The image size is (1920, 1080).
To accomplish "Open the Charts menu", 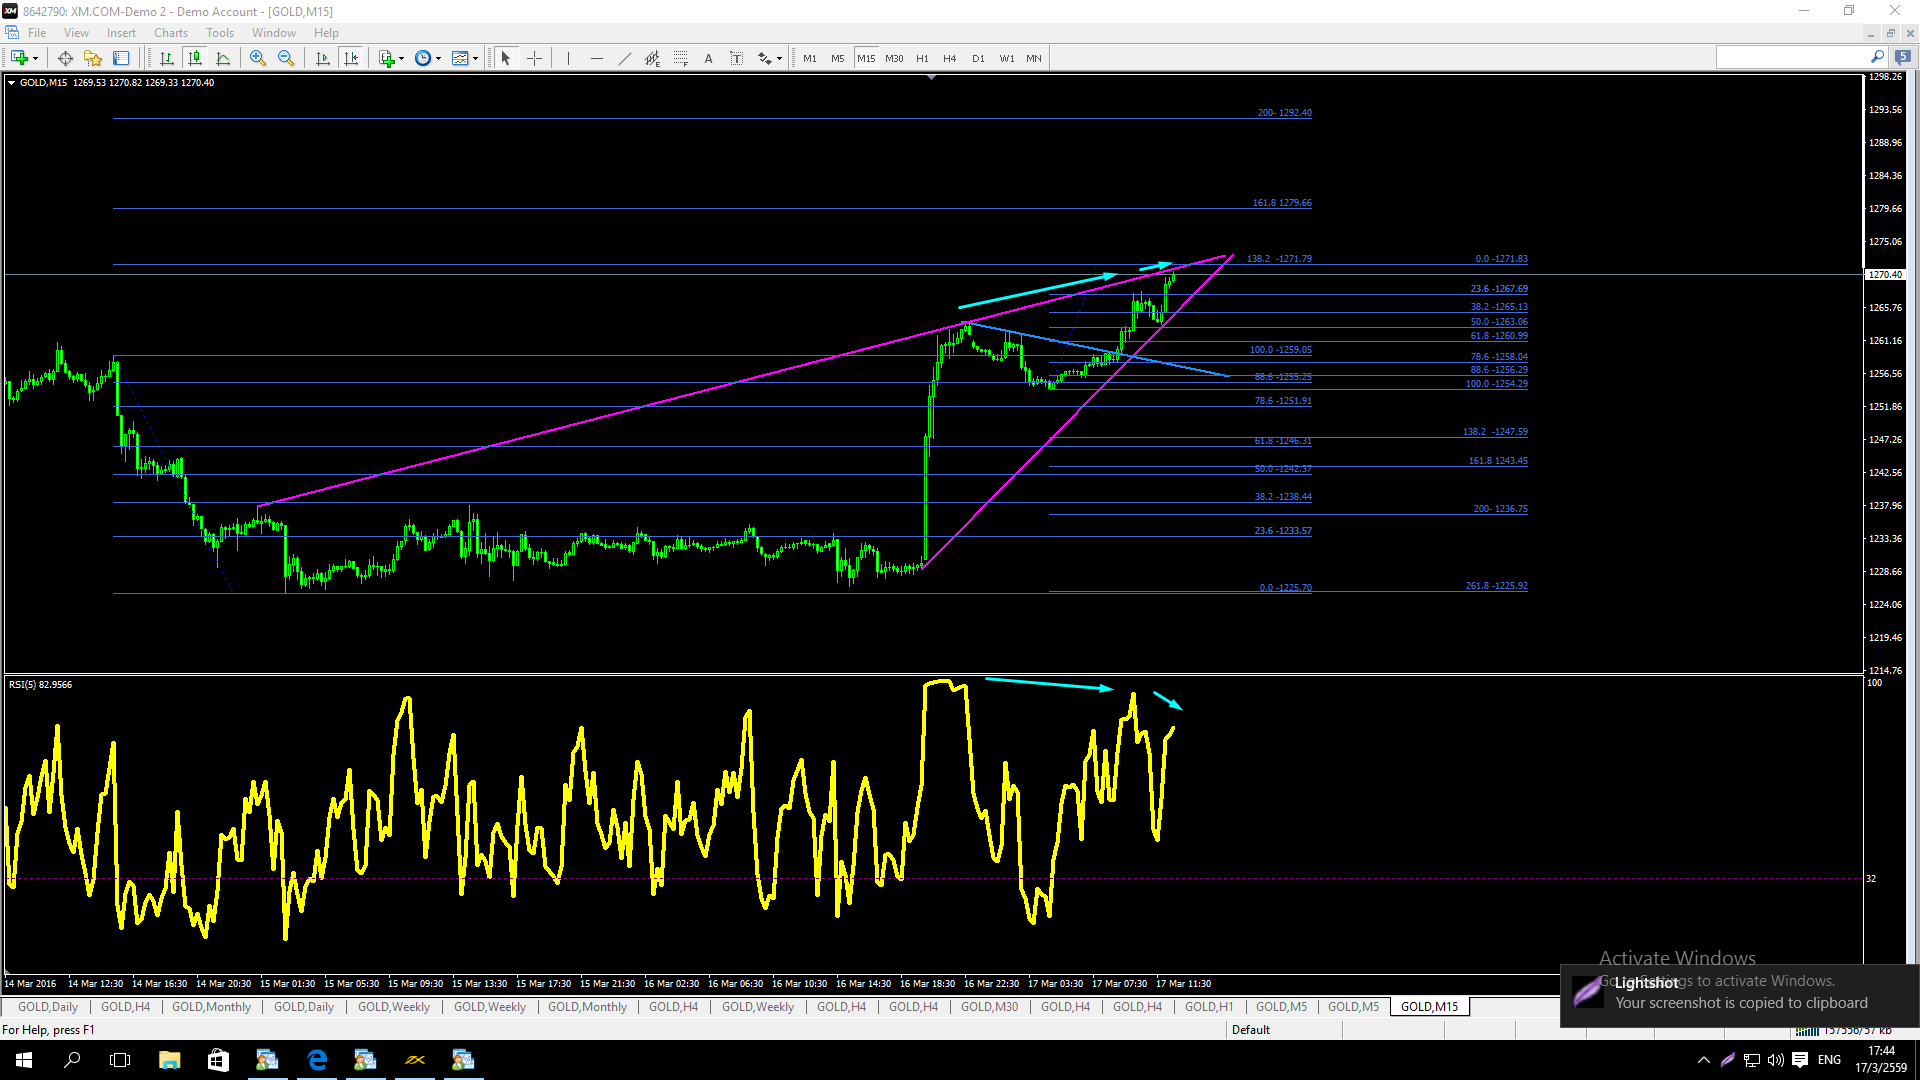I will pos(171,33).
